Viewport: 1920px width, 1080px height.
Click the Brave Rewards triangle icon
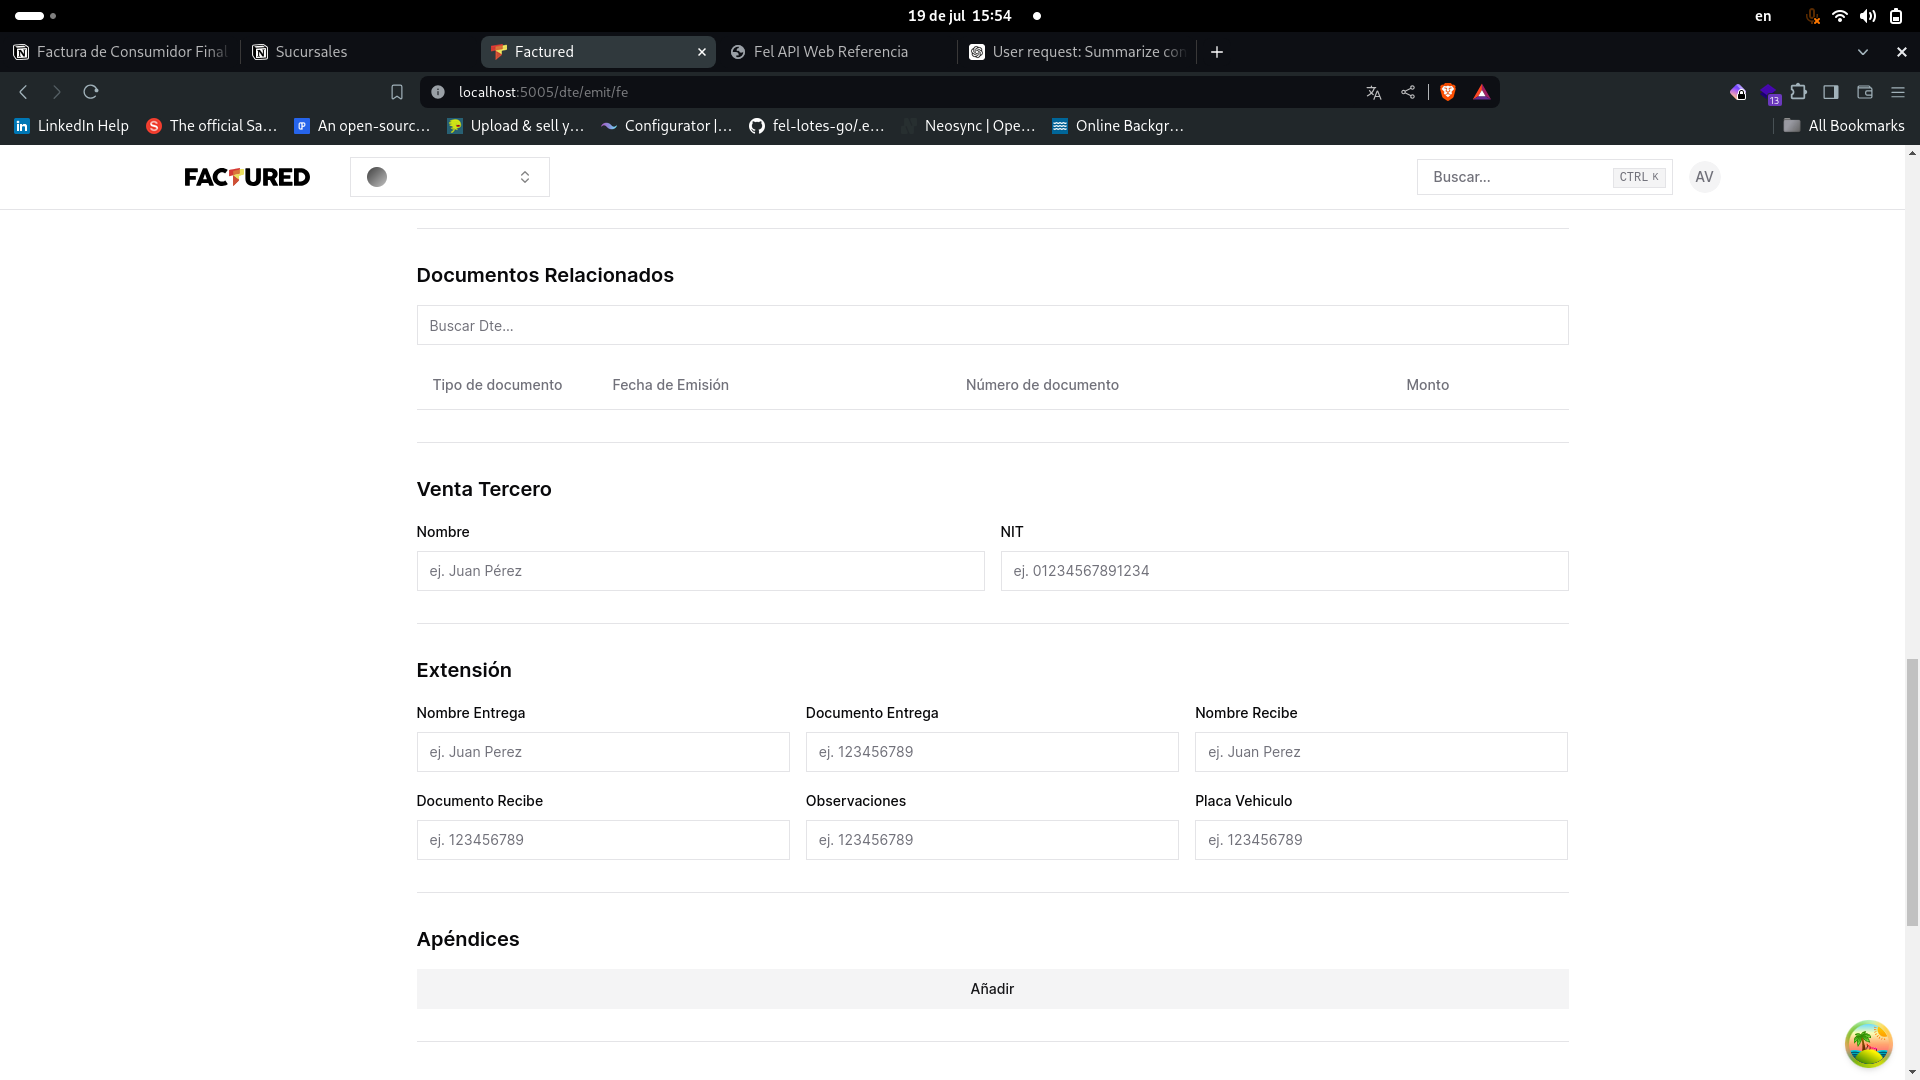tap(1482, 92)
